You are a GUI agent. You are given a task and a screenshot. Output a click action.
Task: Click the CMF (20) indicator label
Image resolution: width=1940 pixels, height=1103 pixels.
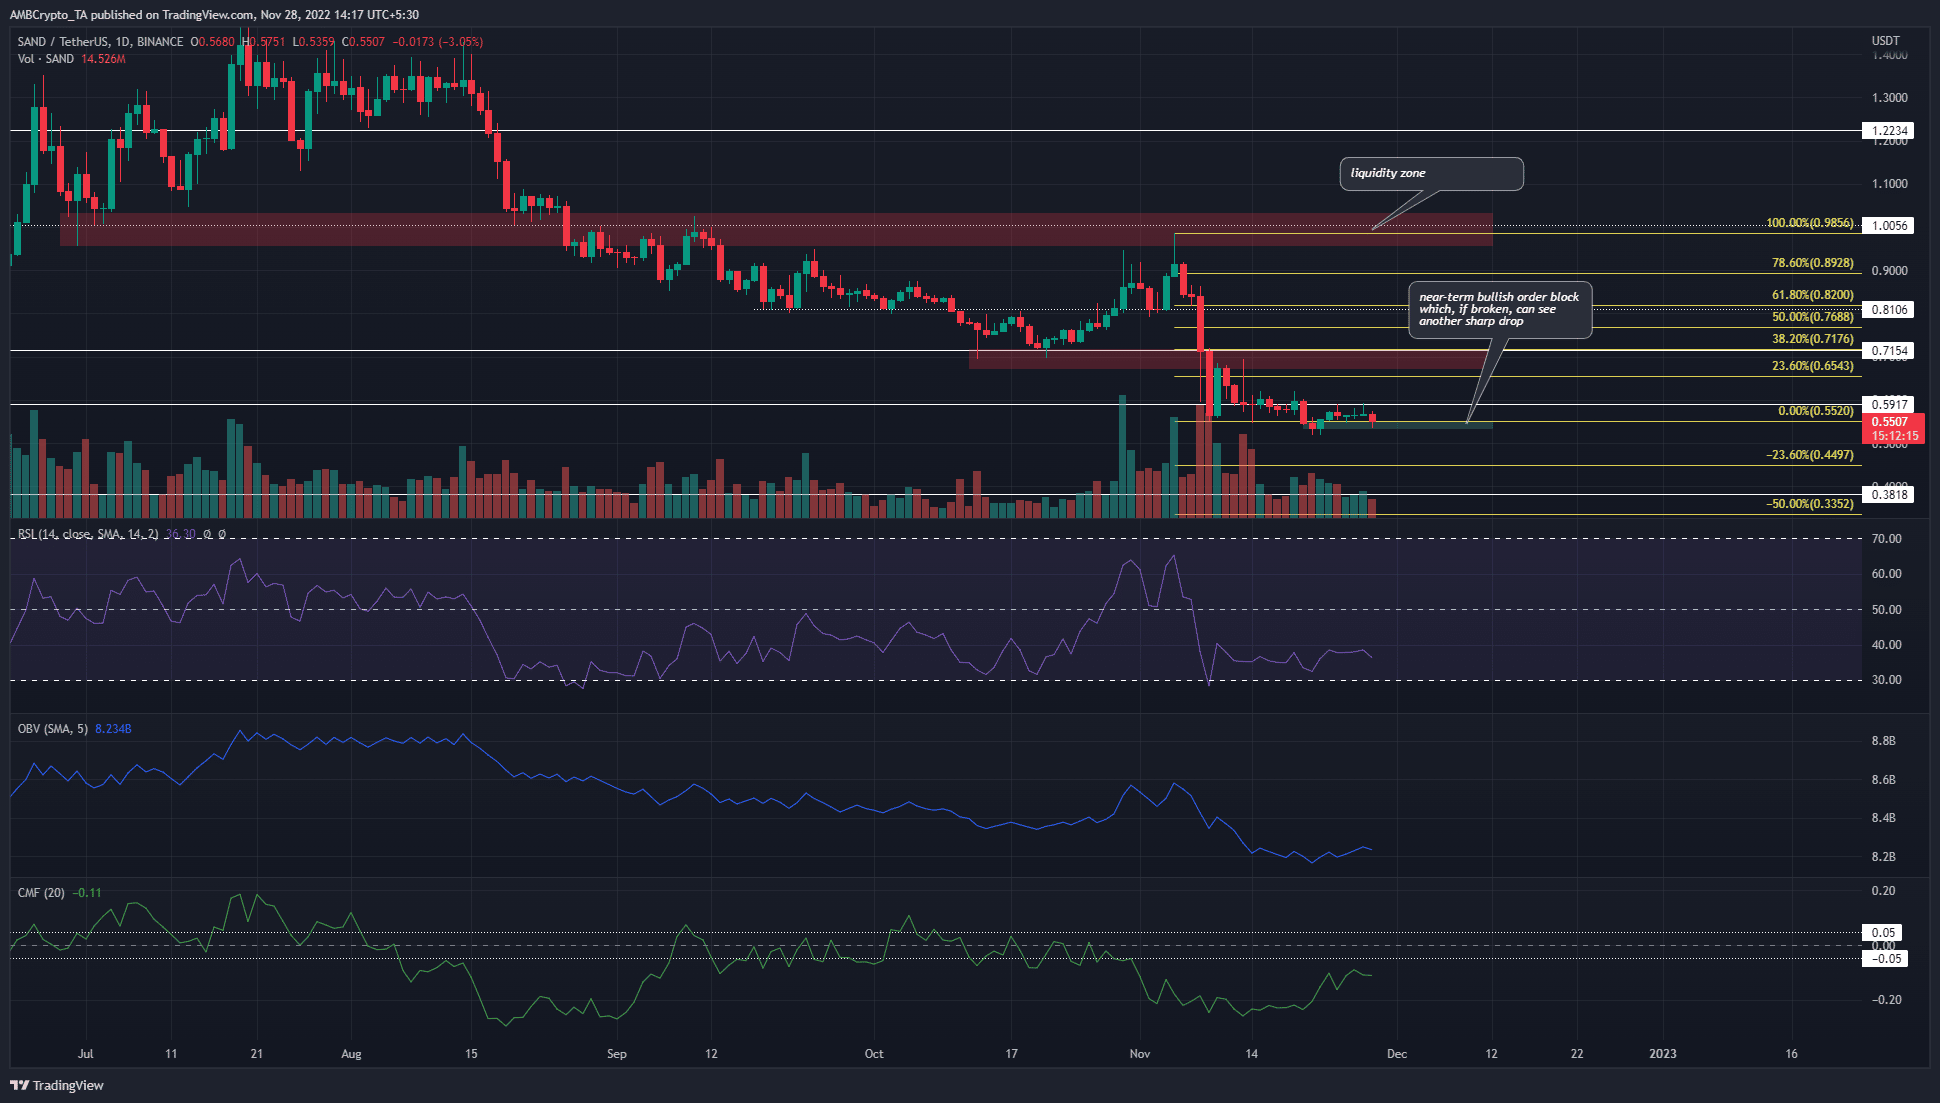pos(41,893)
